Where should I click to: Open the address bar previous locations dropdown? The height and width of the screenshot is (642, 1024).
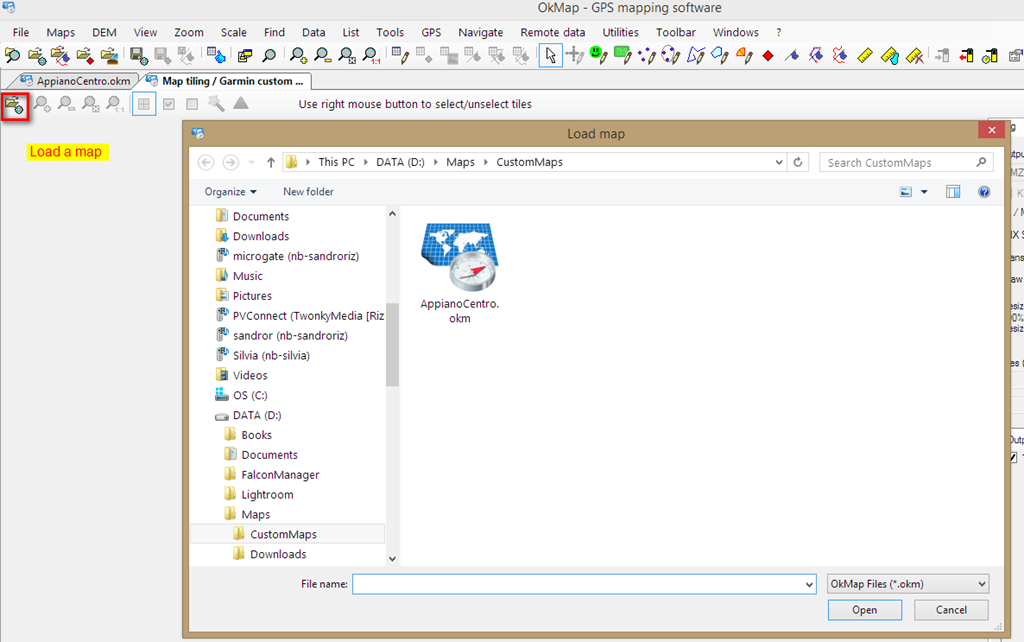click(778, 162)
